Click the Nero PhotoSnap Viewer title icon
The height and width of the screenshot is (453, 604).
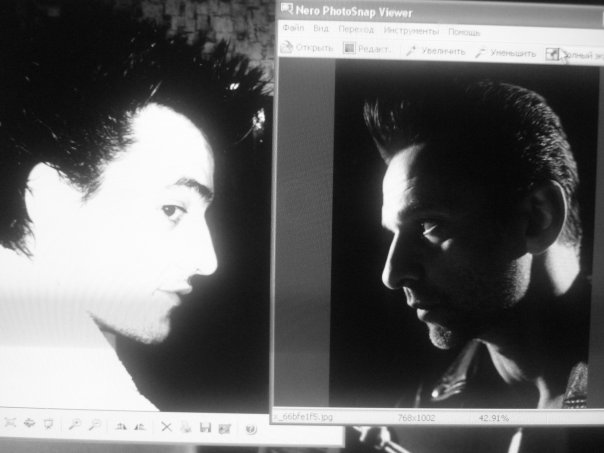tap(287, 8)
